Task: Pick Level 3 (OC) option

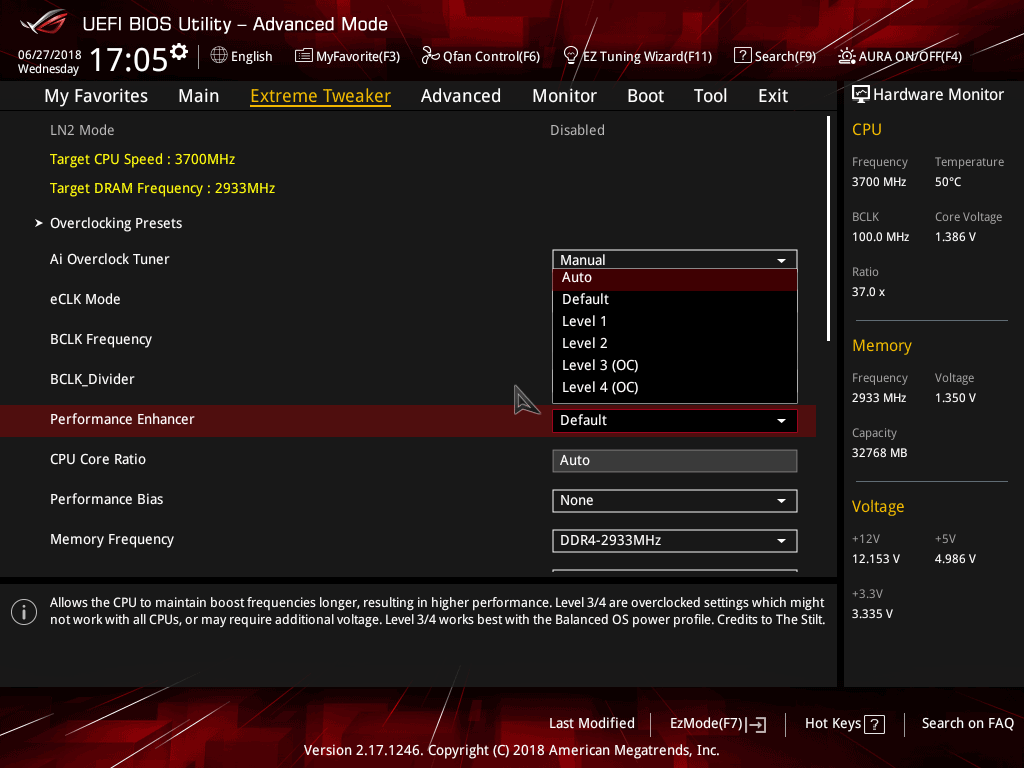Action: tap(675, 366)
